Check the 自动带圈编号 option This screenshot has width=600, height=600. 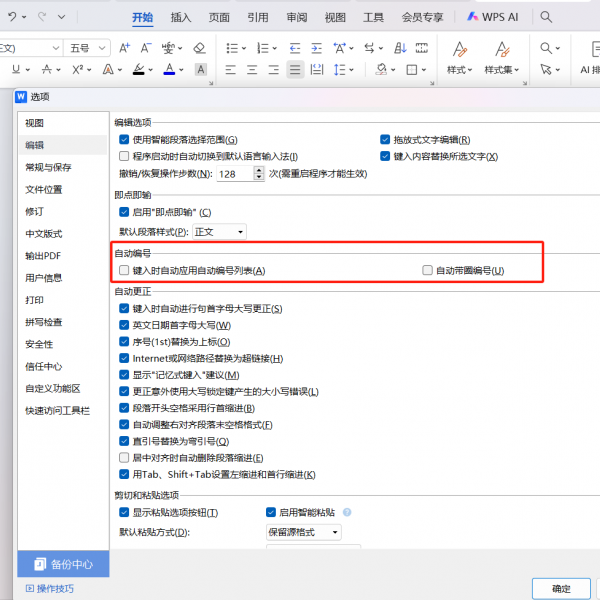(x=427, y=271)
